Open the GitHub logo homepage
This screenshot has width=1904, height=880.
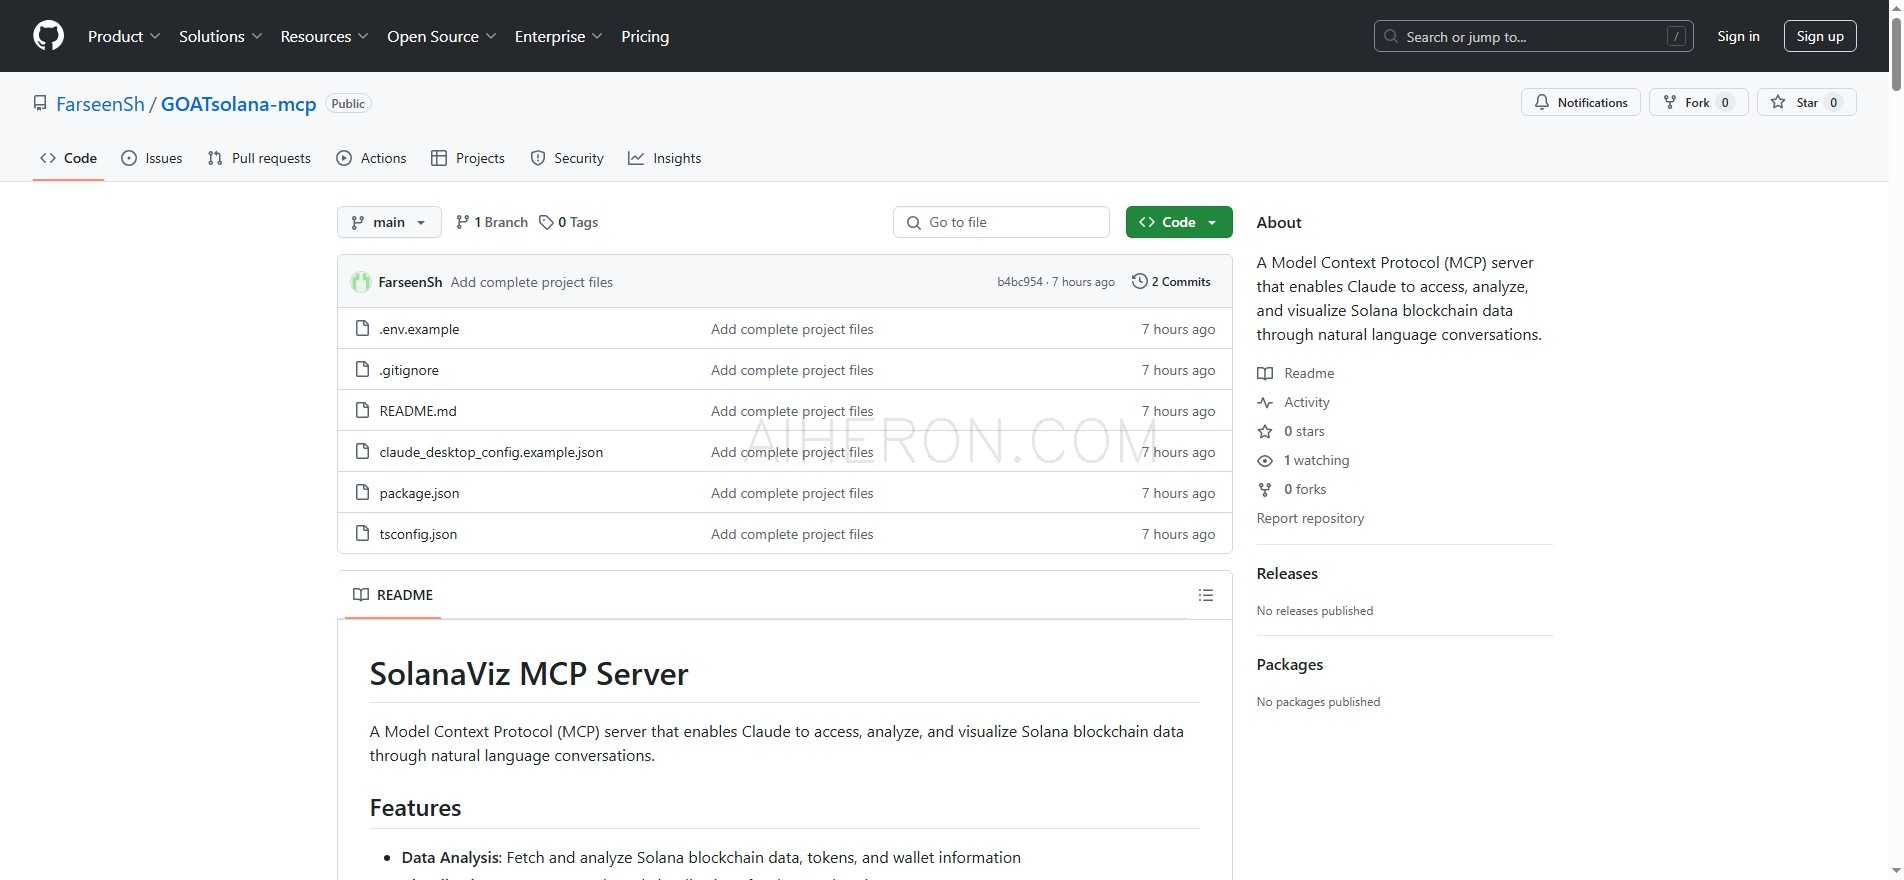click(48, 36)
